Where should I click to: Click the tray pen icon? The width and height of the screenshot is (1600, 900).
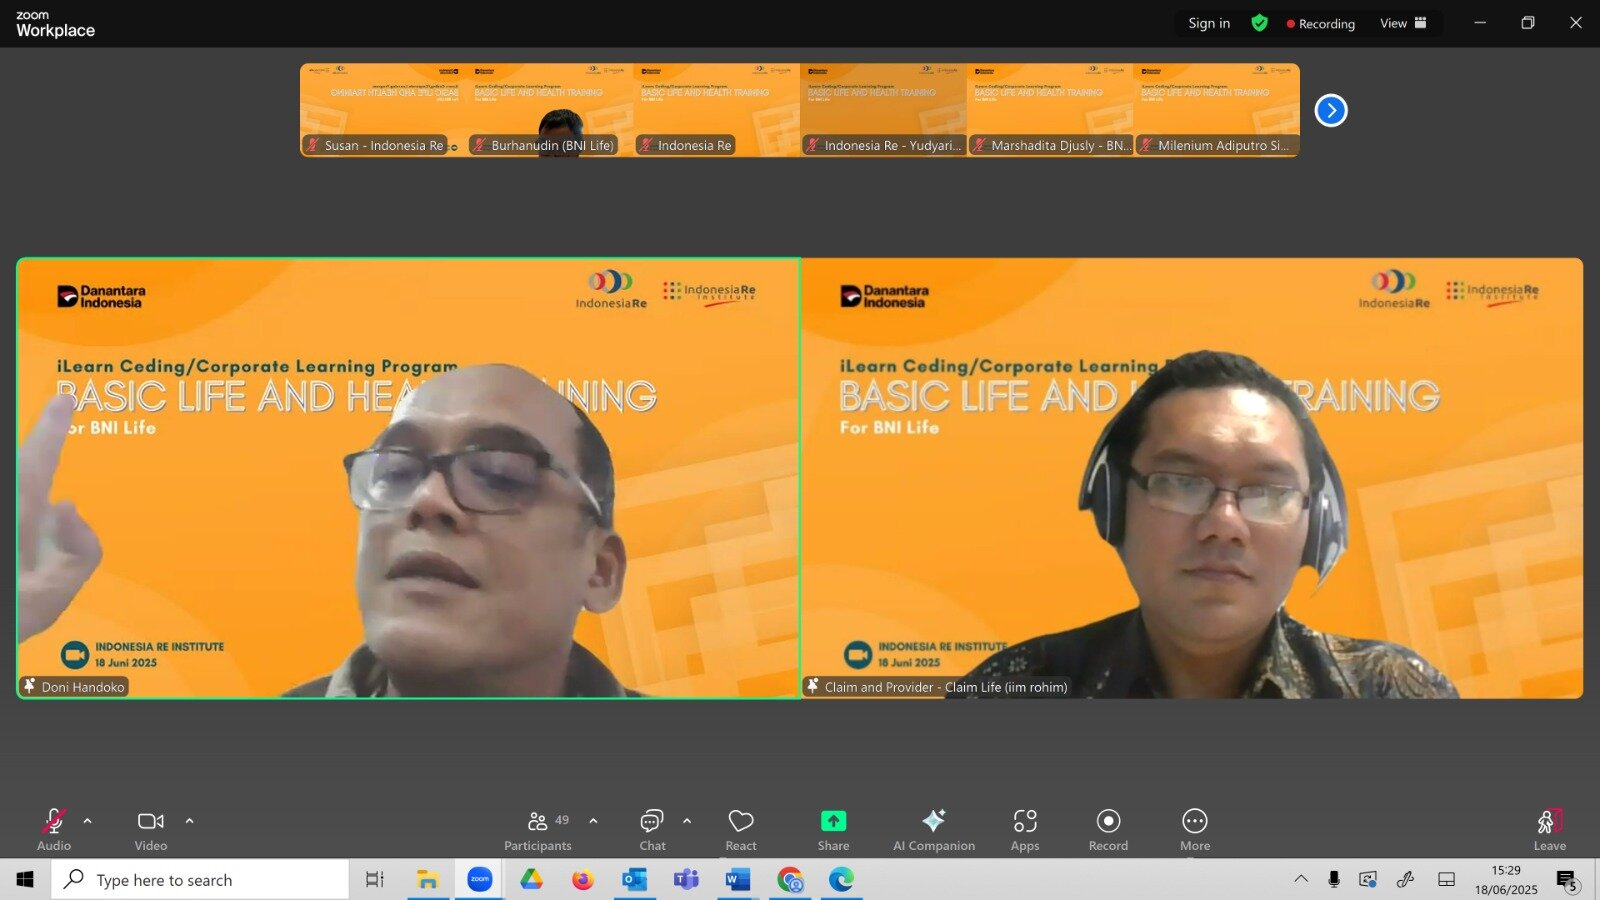click(1405, 879)
